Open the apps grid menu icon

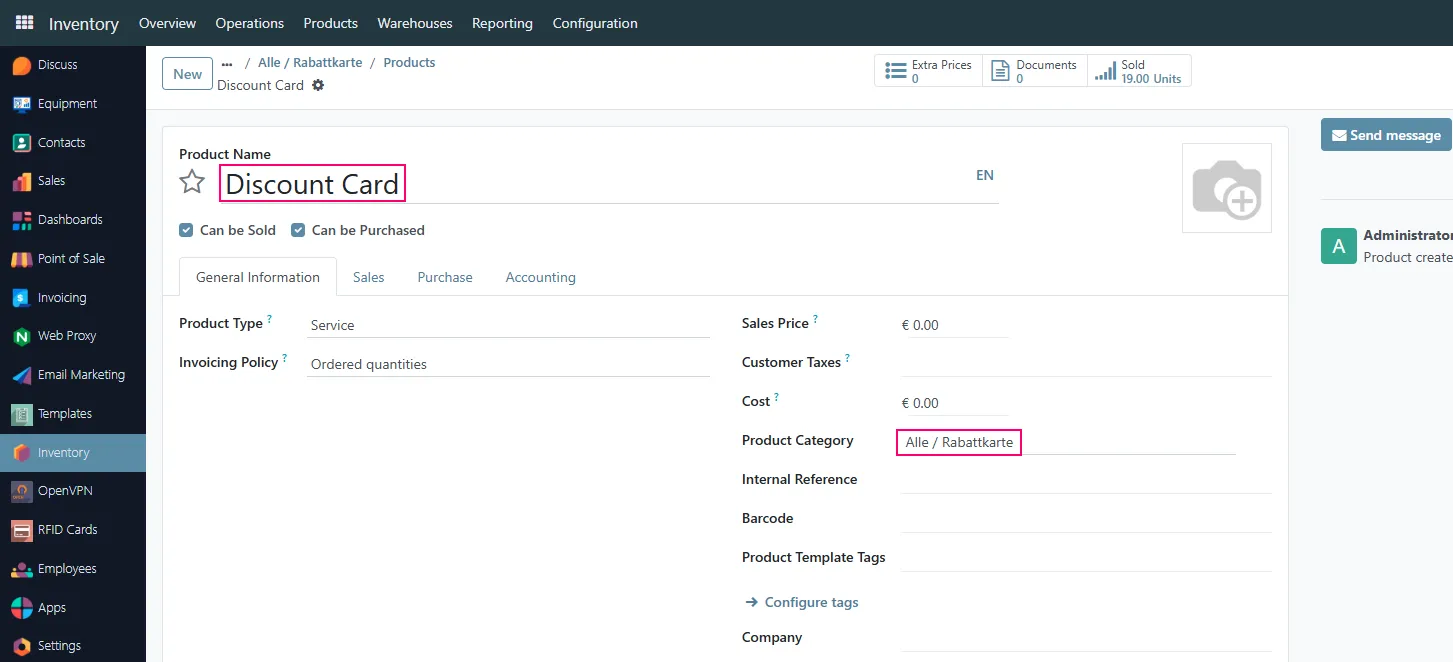[x=24, y=22]
